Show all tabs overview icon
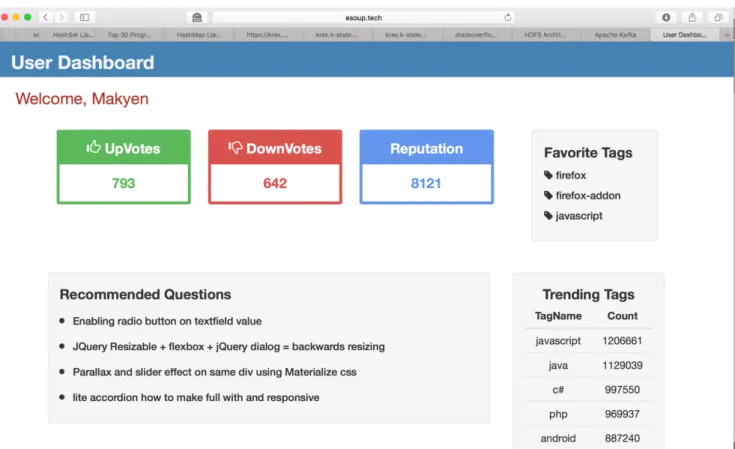735x449 pixels. (718, 17)
